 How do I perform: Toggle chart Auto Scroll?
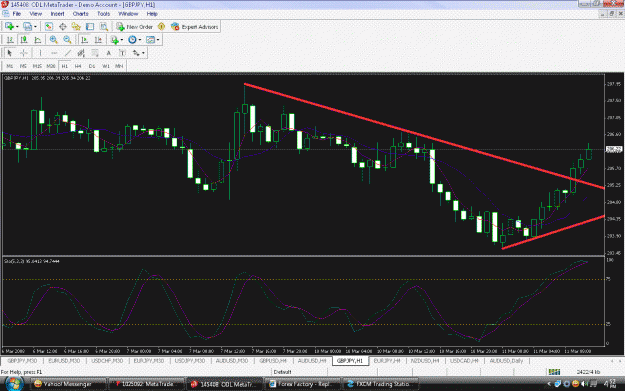point(85,40)
